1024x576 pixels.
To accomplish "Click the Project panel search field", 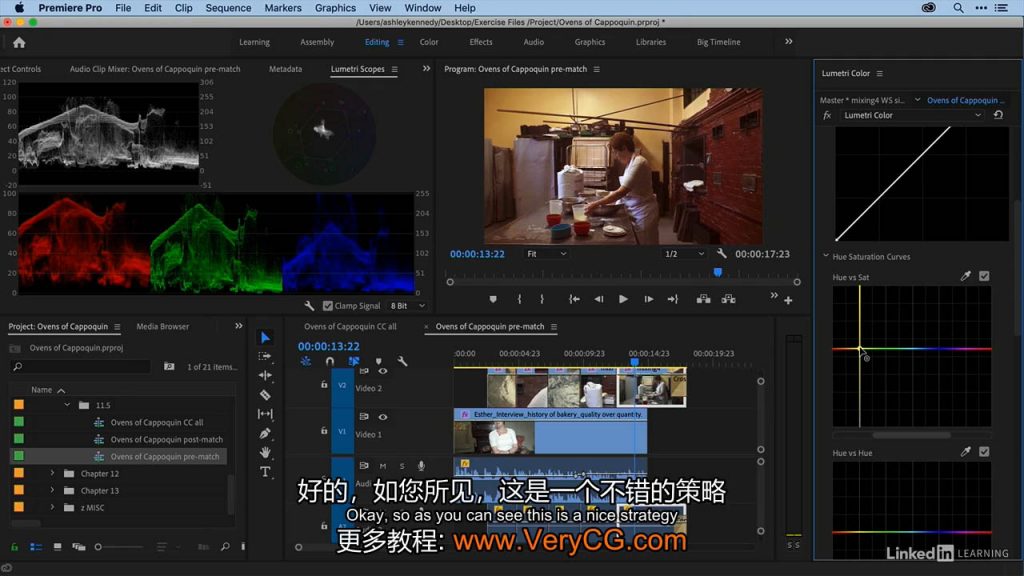I will (x=80, y=367).
